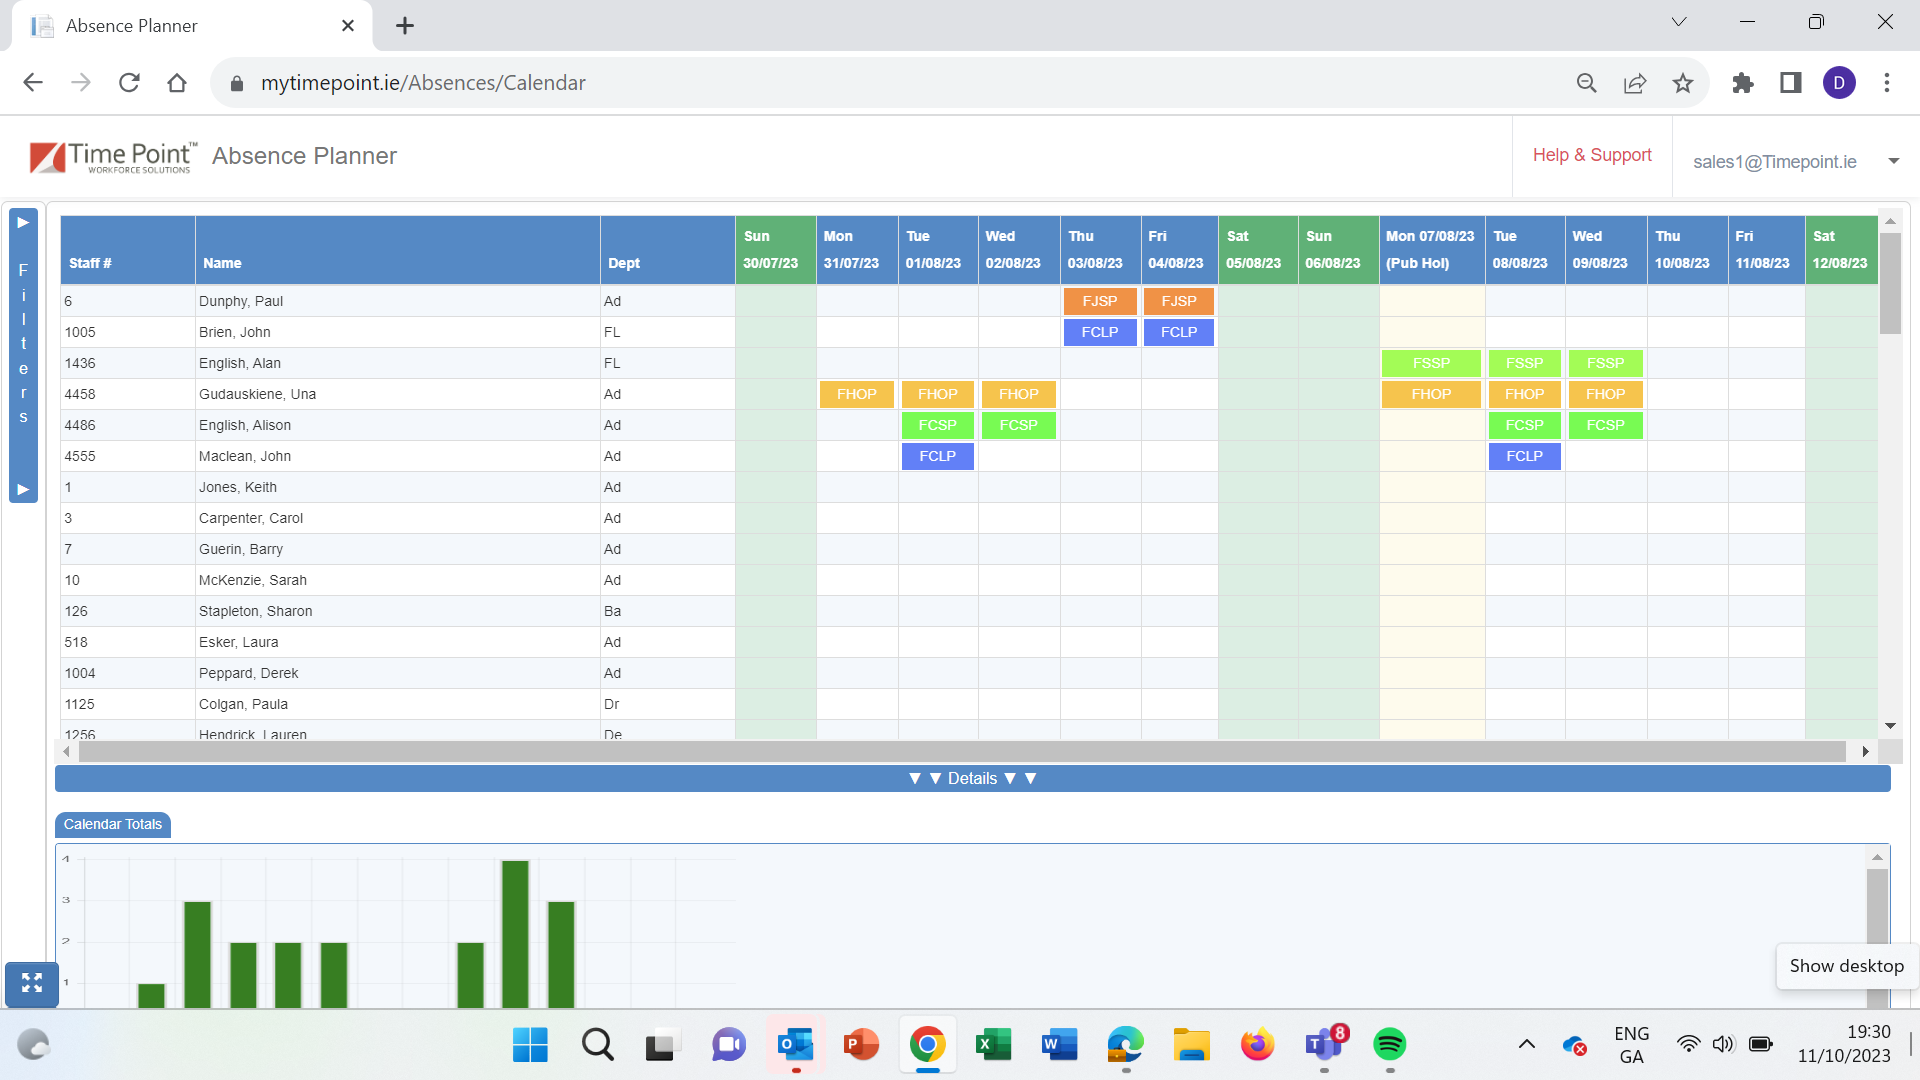
Task: Reload the Absence Planner page
Action: click(x=129, y=83)
